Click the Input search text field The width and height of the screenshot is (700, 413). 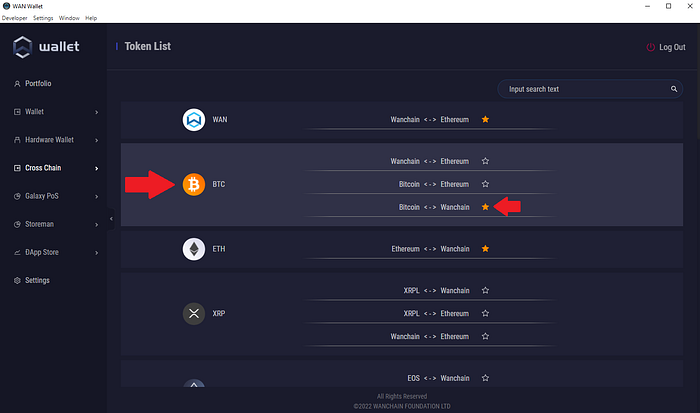(x=590, y=89)
